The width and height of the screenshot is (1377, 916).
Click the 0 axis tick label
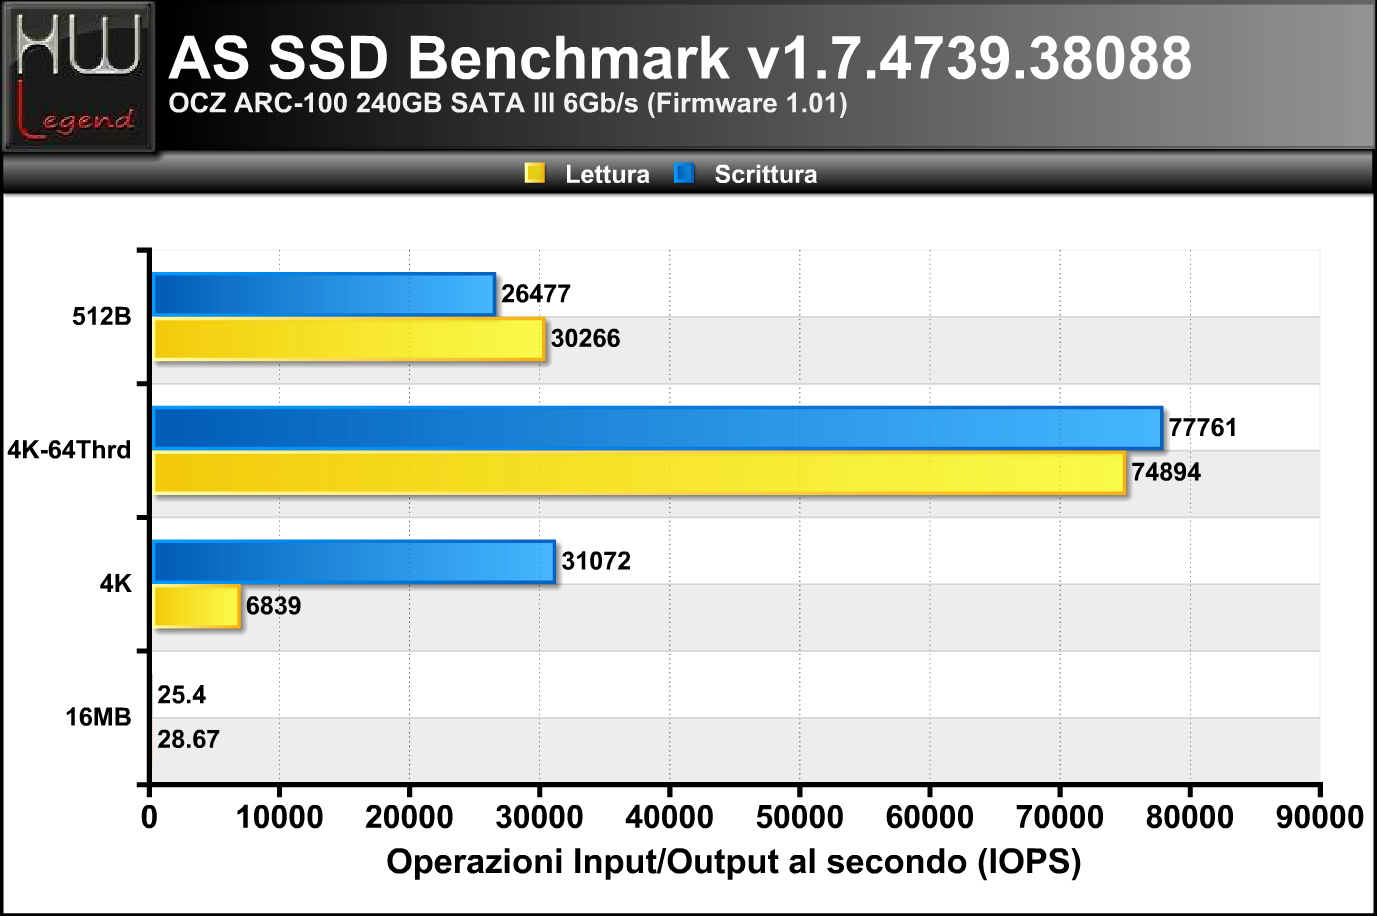149,817
